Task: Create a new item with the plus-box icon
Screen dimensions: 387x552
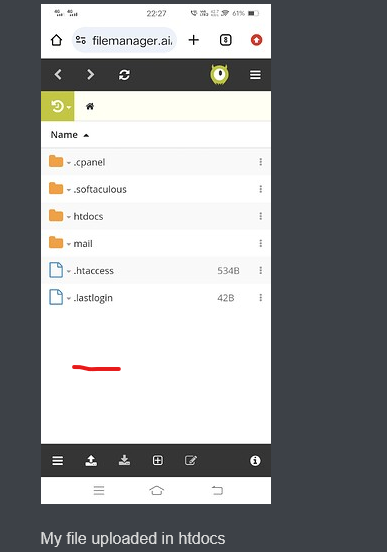Action: click(158, 460)
